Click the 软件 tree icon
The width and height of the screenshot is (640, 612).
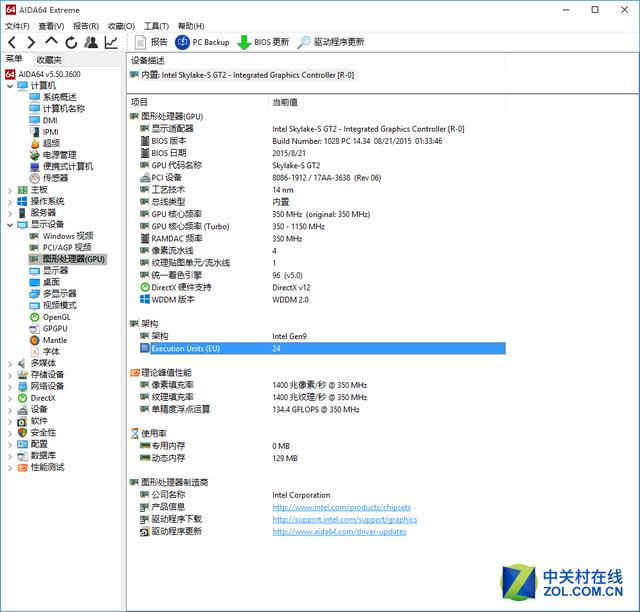(x=22, y=421)
